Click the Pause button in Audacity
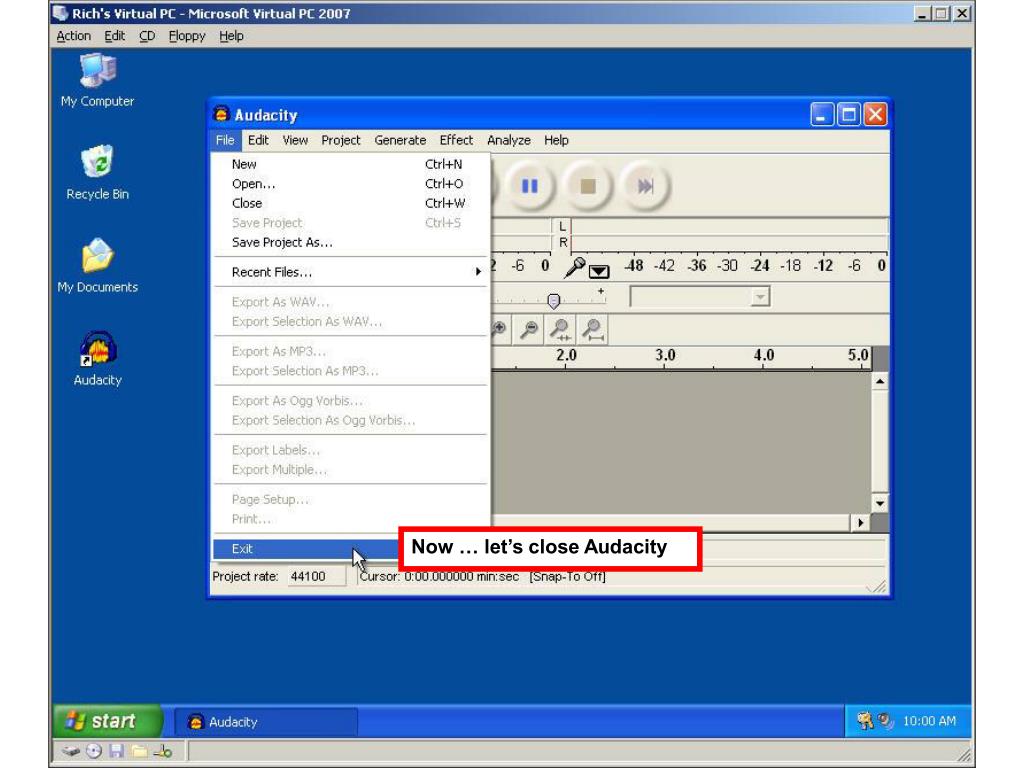This screenshot has height=768, width=1024. click(530, 186)
